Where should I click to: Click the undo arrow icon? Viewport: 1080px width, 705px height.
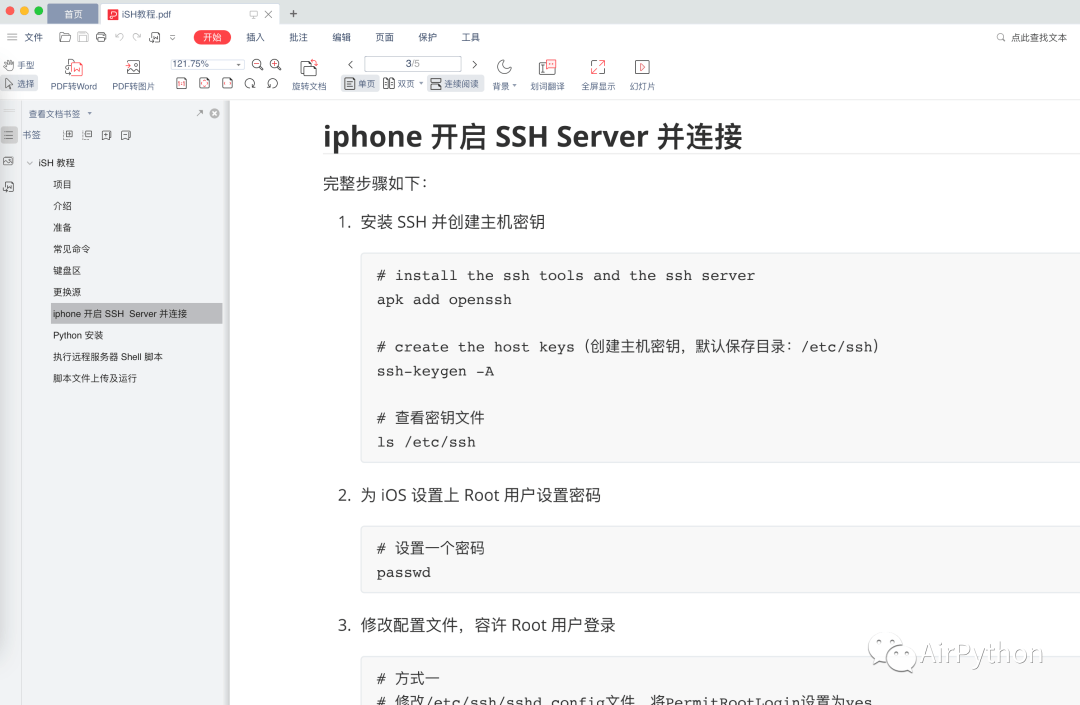click(x=119, y=37)
